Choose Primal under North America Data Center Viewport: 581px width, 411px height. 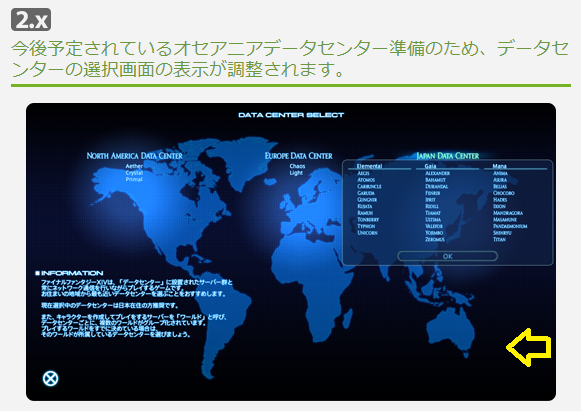coord(134,179)
